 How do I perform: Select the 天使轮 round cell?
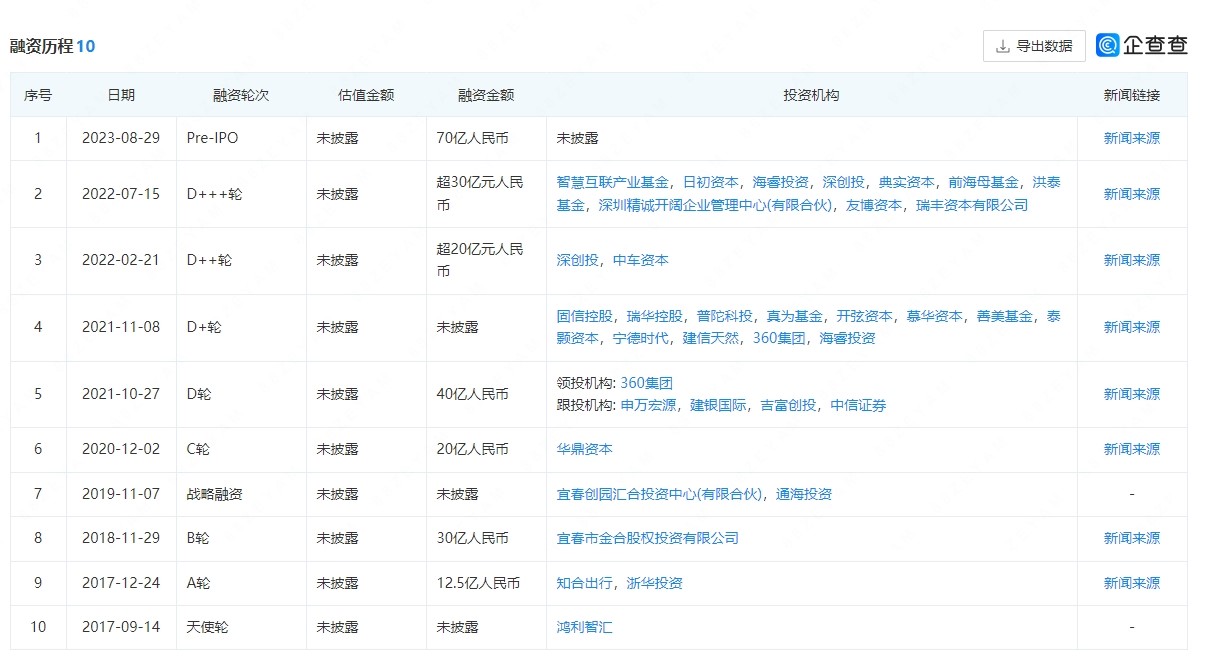pos(208,627)
